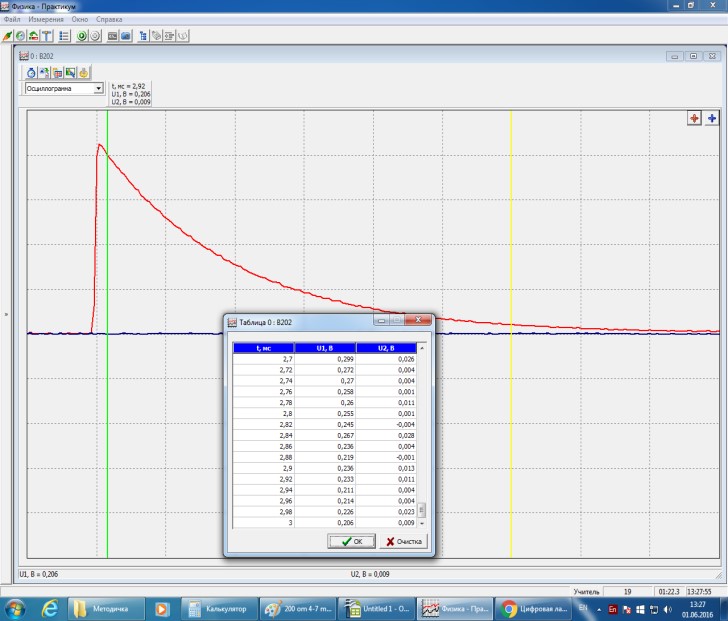
Task: Select the U2 cell 0,028
Action: [386, 435]
